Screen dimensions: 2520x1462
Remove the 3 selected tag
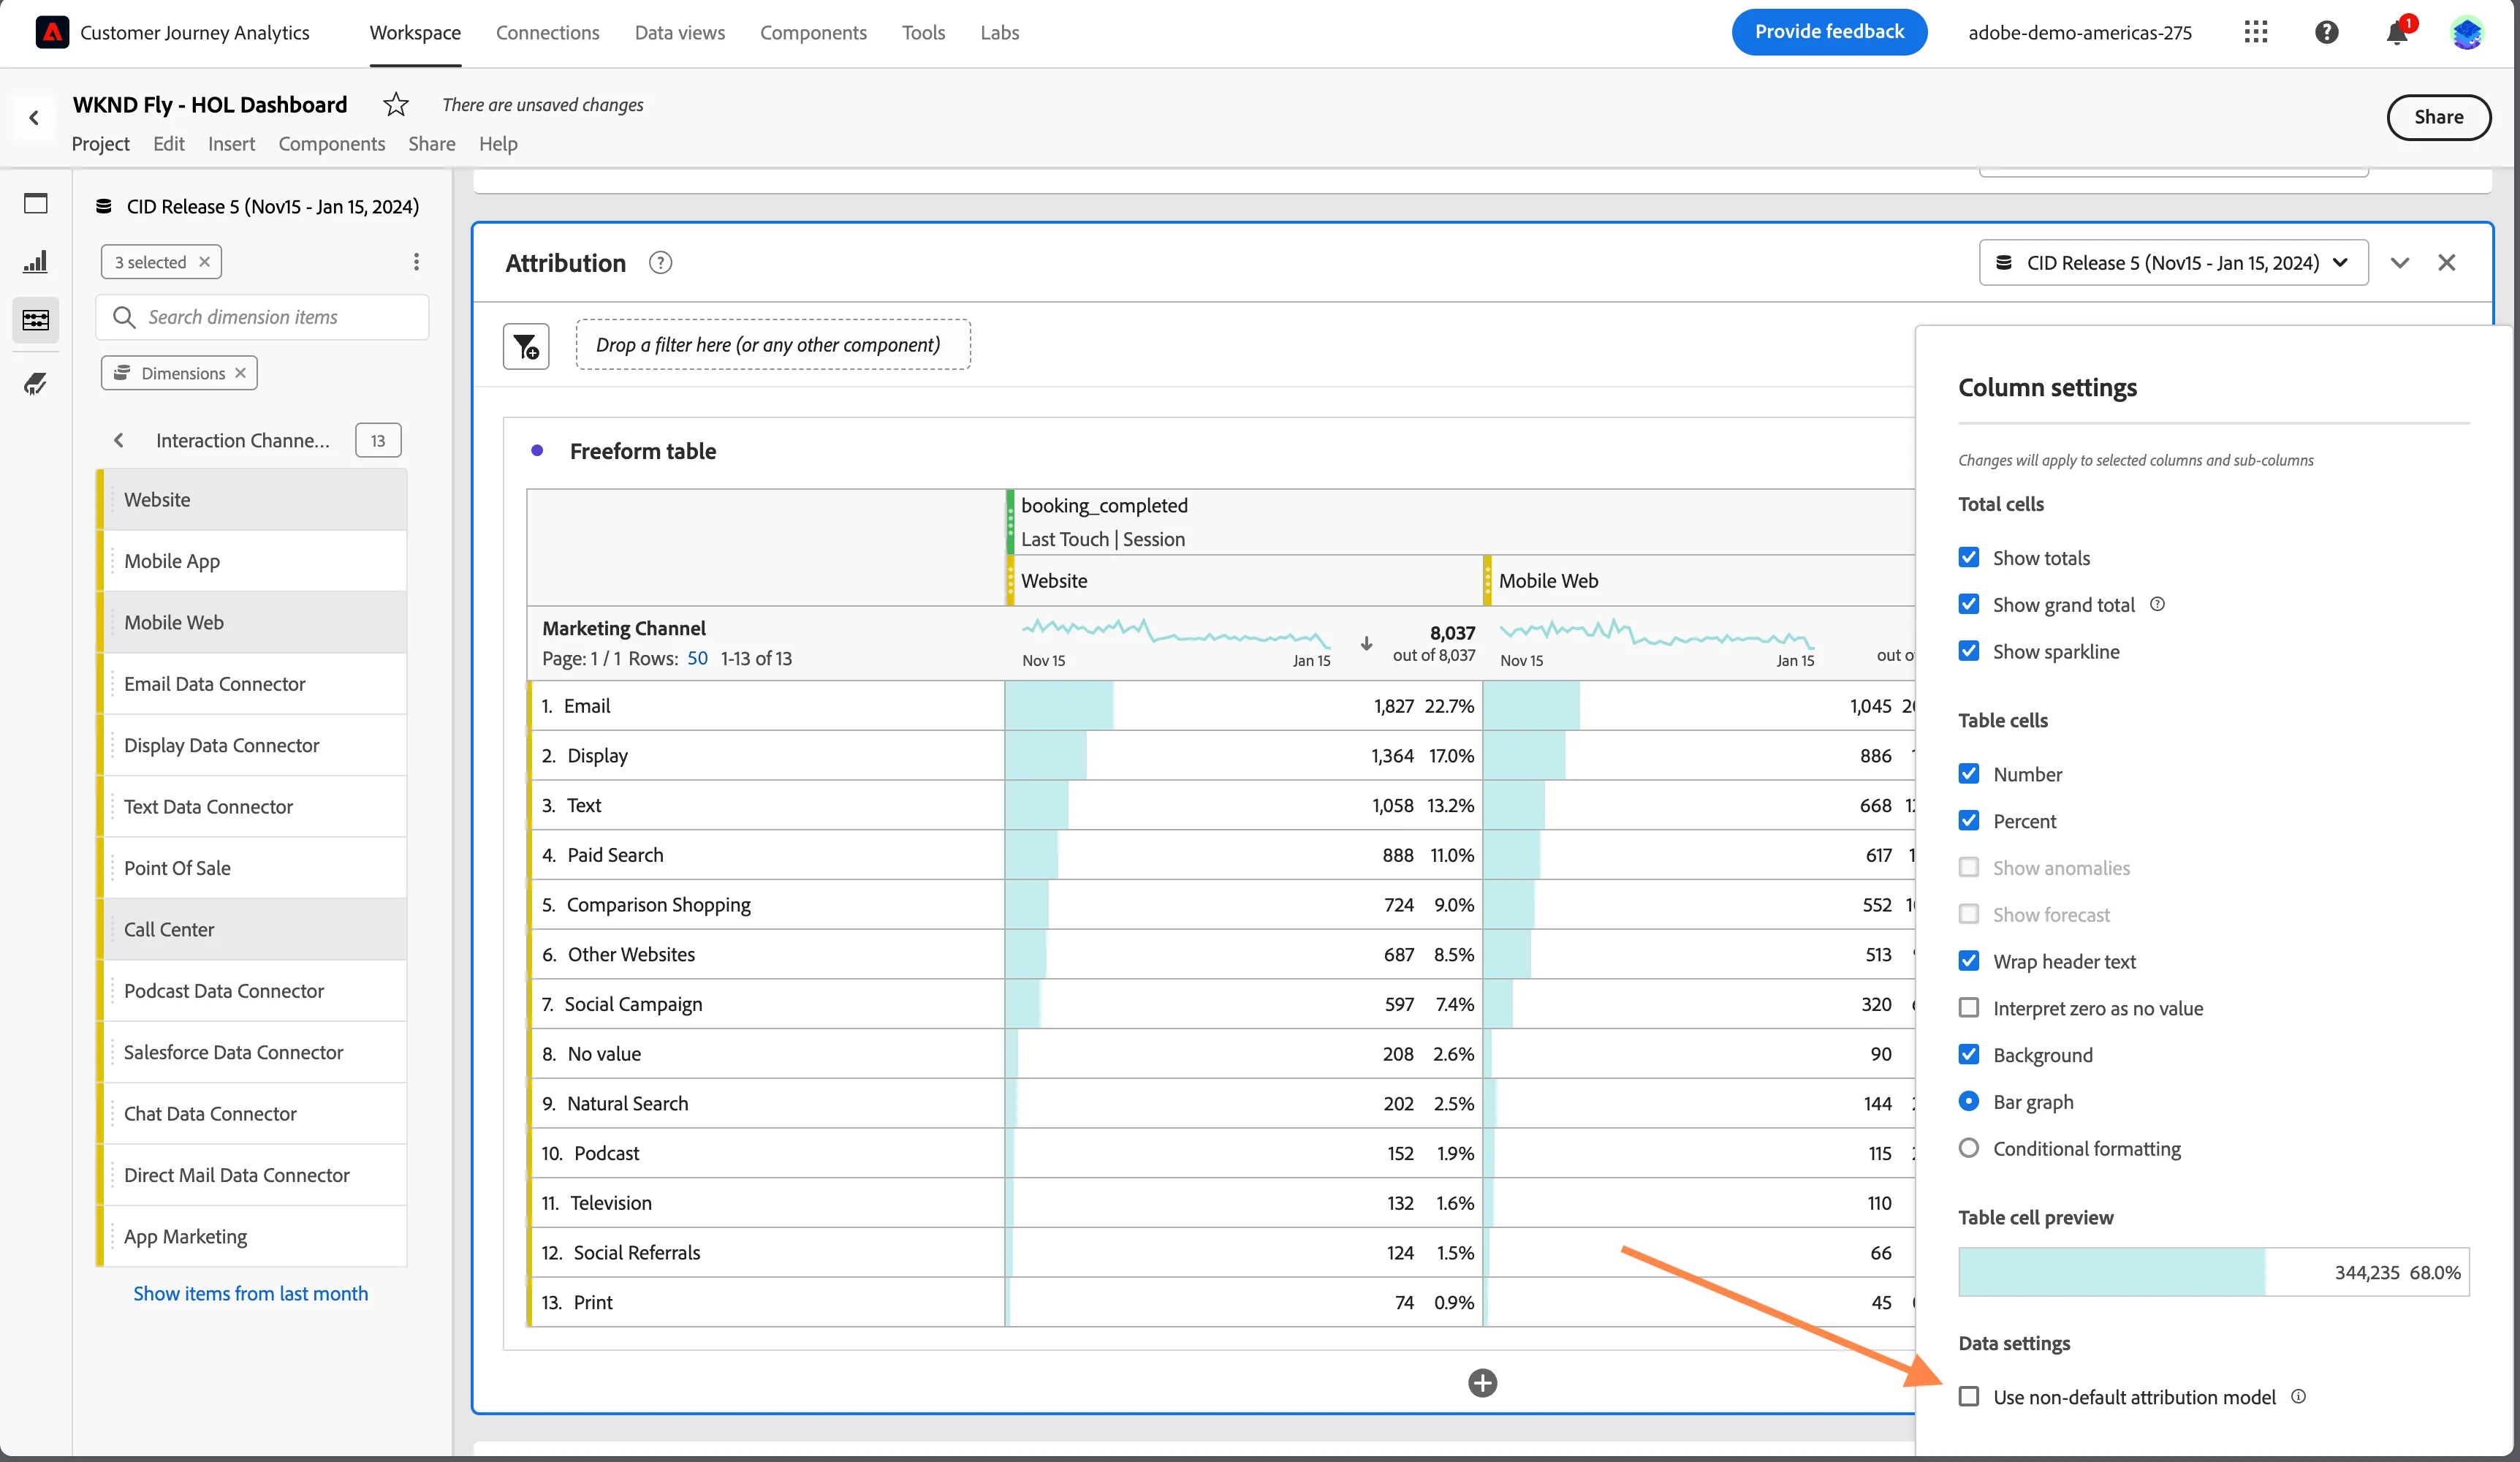pos(204,262)
